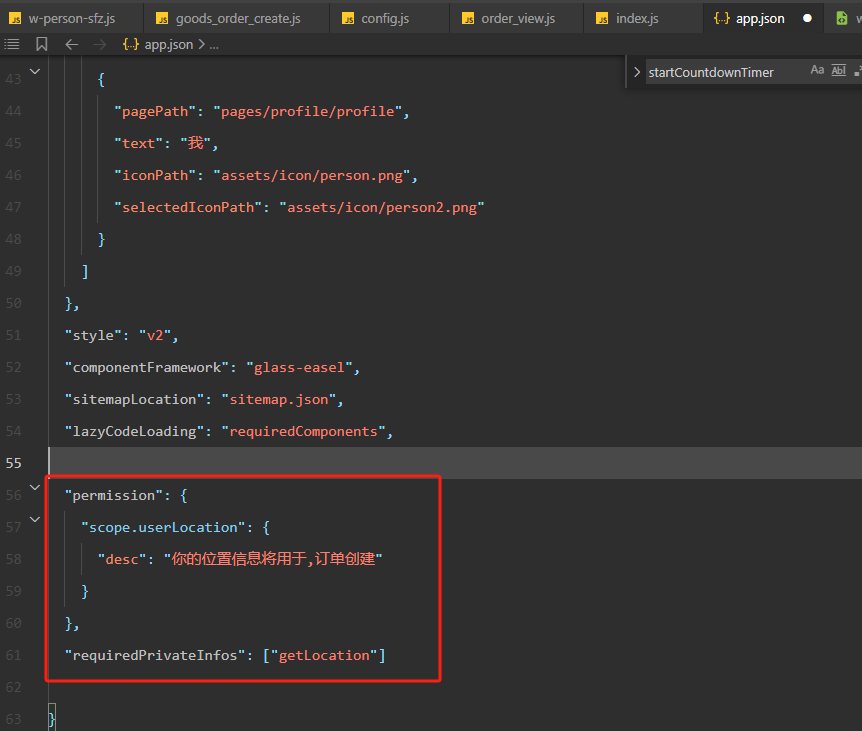
Task: Click the "你的位置信息将用于,订单创建" string
Action: pyautogui.click(x=273, y=559)
